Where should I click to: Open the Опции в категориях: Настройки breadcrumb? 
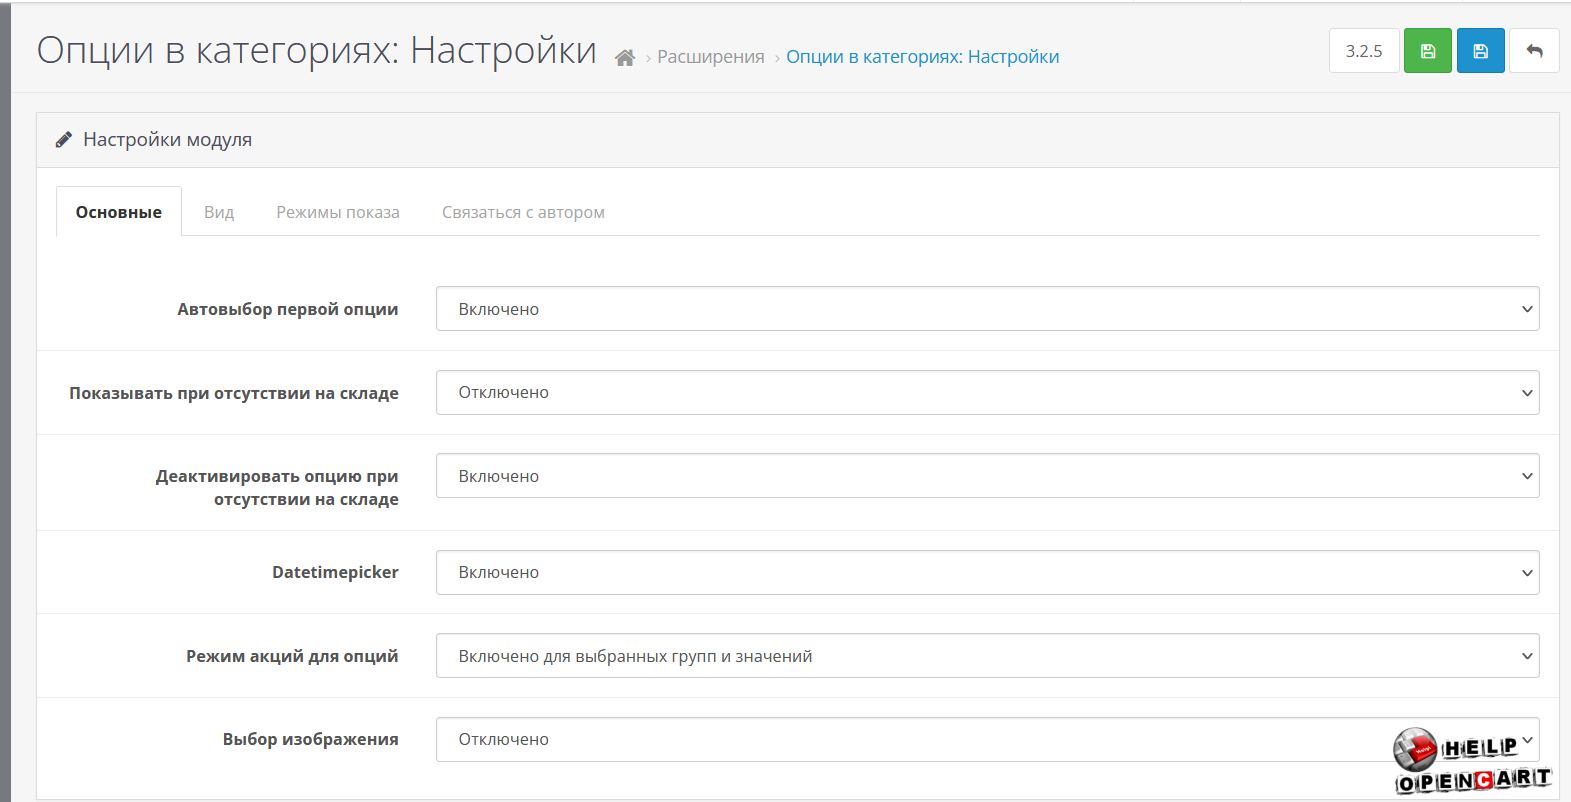click(922, 57)
